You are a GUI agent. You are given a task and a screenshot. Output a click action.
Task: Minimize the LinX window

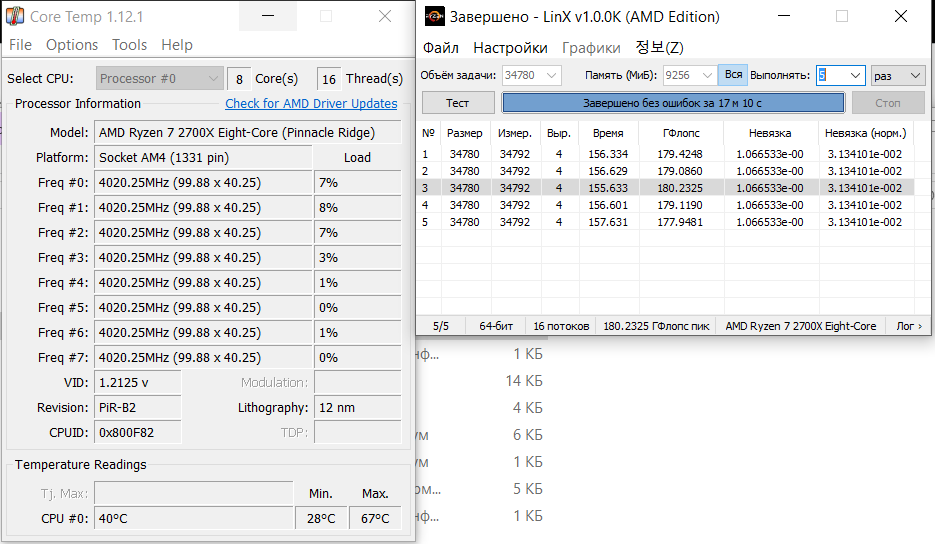click(784, 16)
